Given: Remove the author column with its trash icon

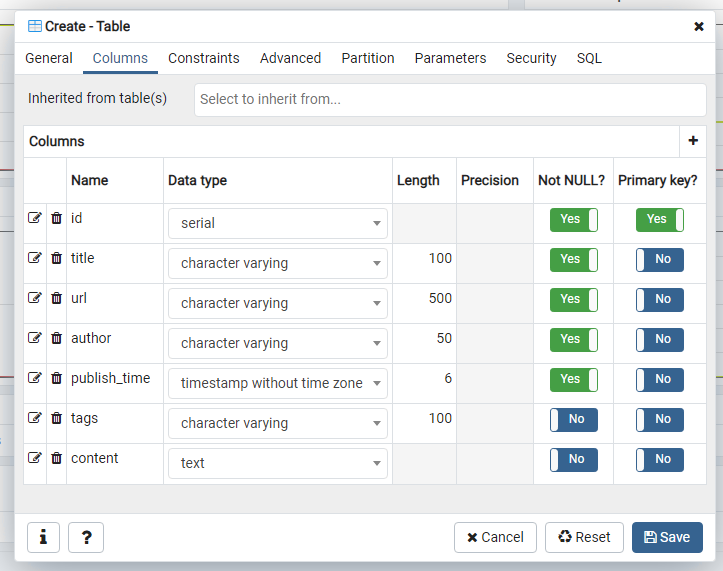Looking at the screenshot, I should [x=56, y=338].
